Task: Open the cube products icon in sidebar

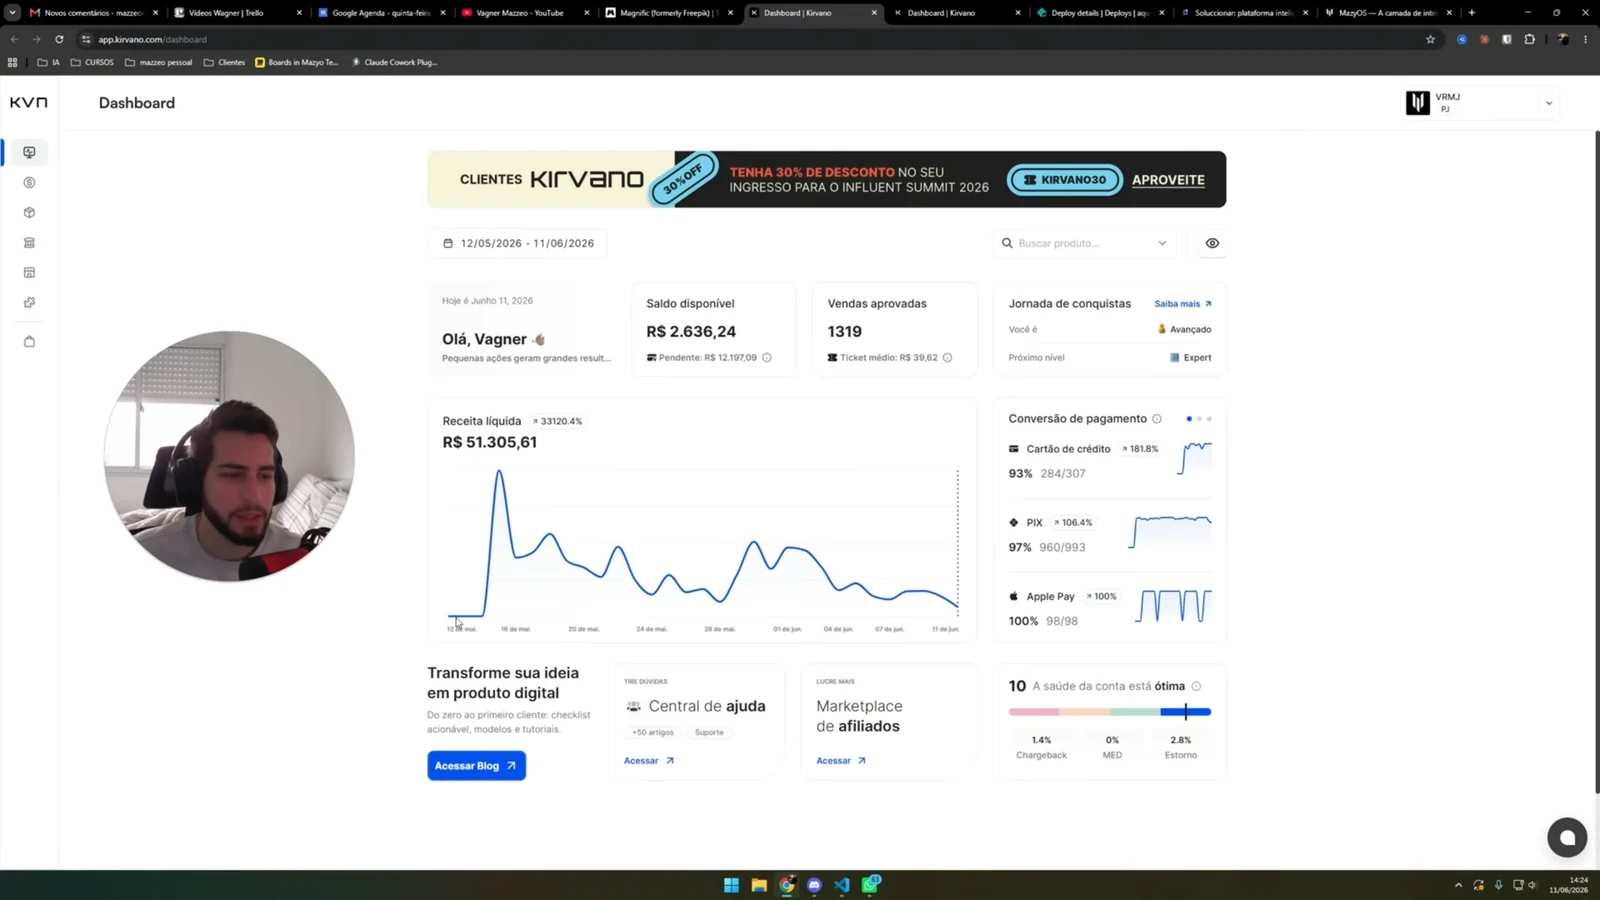Action: click(x=29, y=213)
